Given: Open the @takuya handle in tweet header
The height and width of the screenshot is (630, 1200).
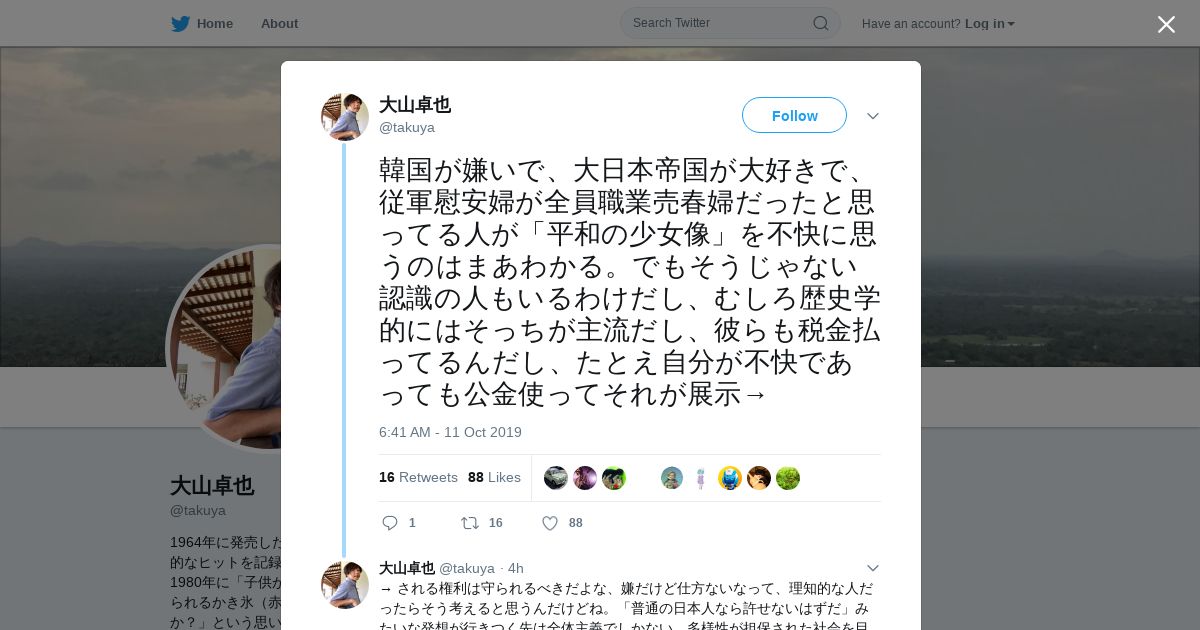Looking at the screenshot, I should [x=407, y=127].
